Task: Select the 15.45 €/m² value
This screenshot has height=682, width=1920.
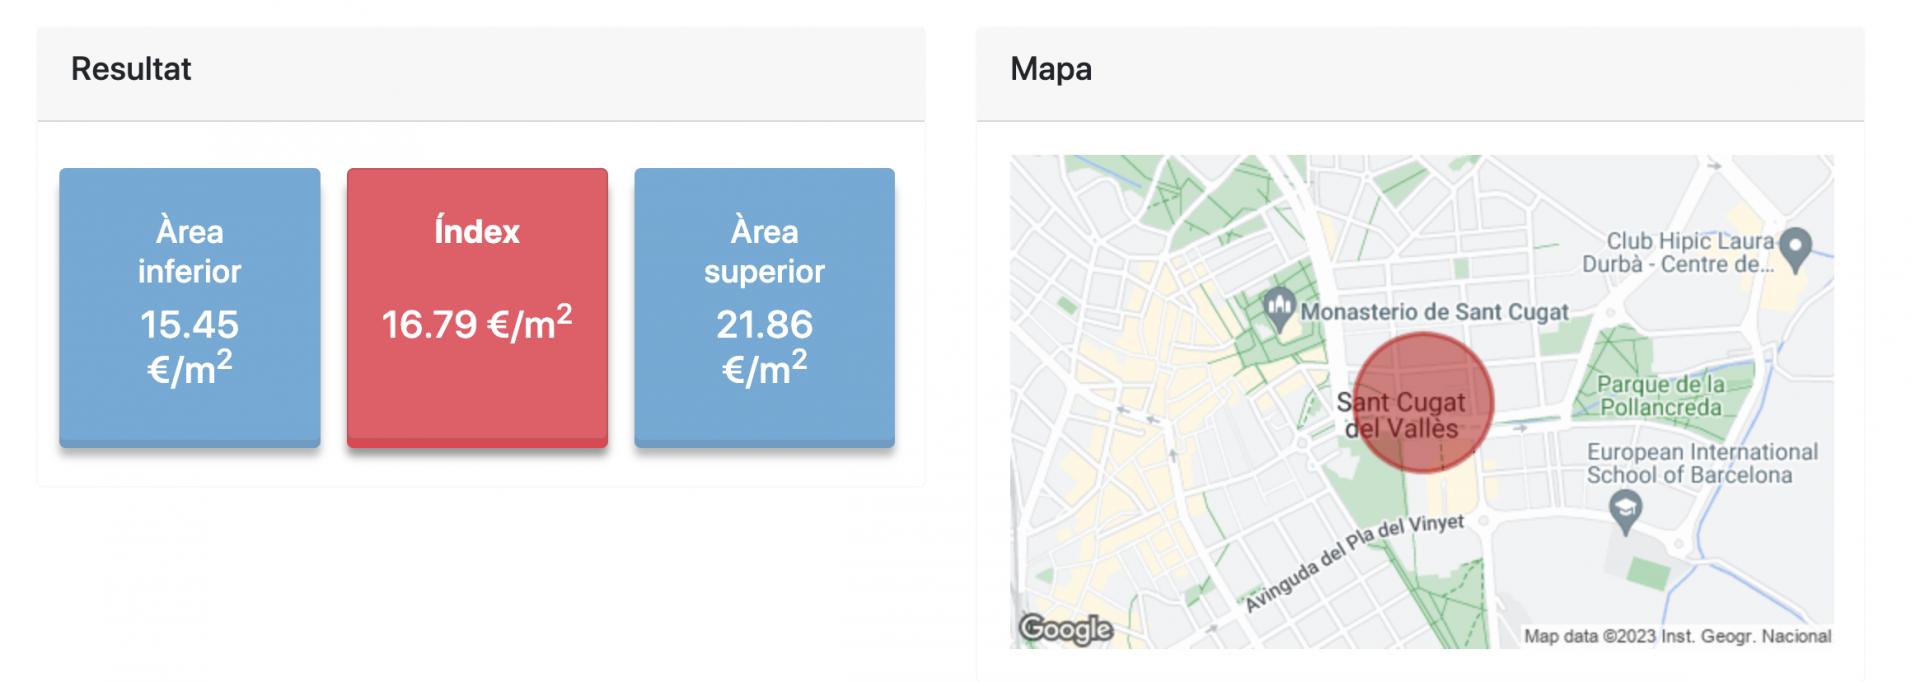Action: 190,347
